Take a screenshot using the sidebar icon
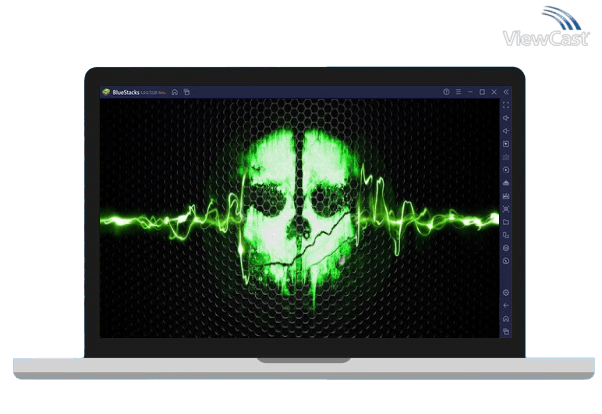Screen dimensions: 602x414 (x=506, y=209)
